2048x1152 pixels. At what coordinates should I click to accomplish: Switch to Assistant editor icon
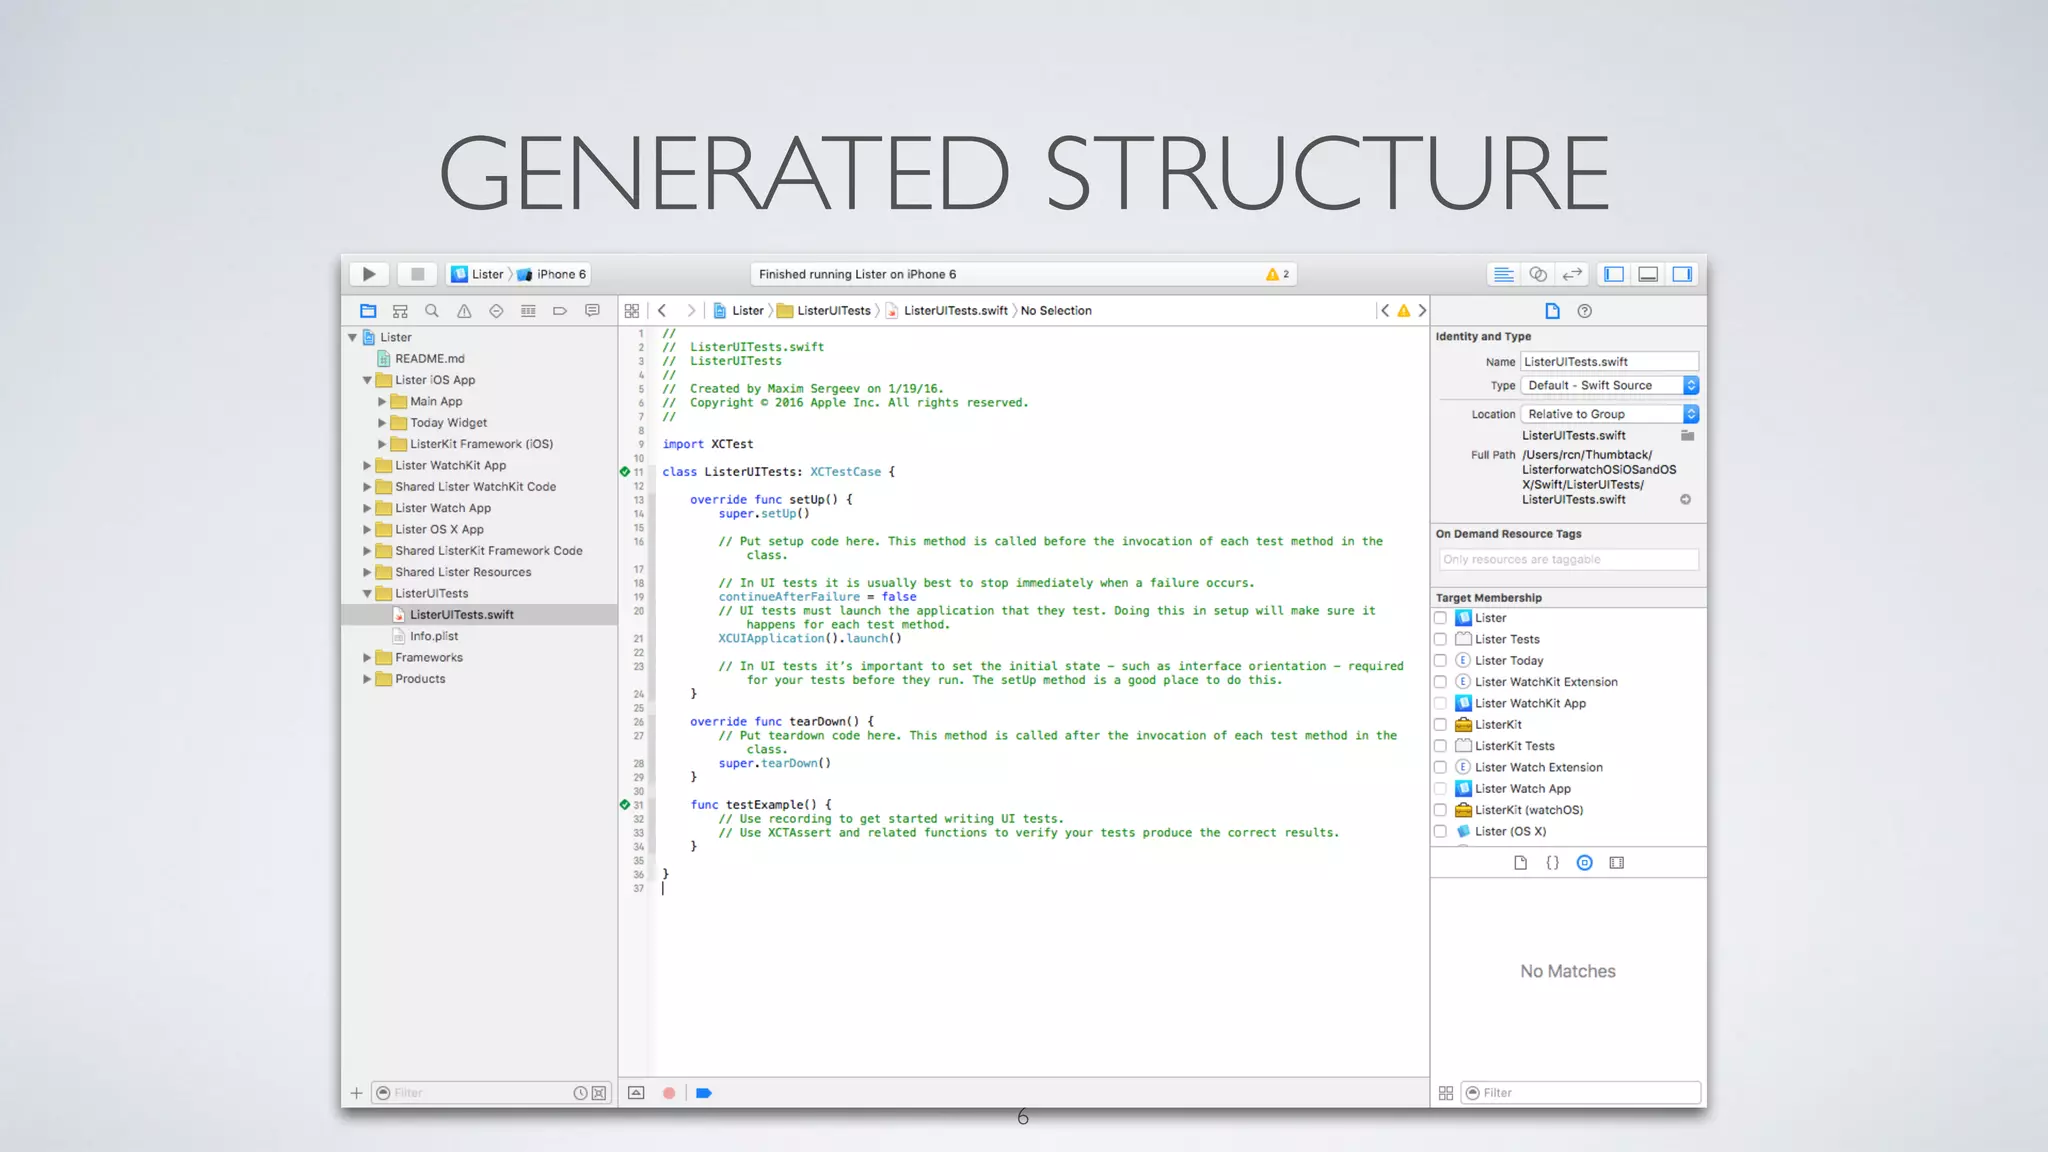coord(1538,274)
